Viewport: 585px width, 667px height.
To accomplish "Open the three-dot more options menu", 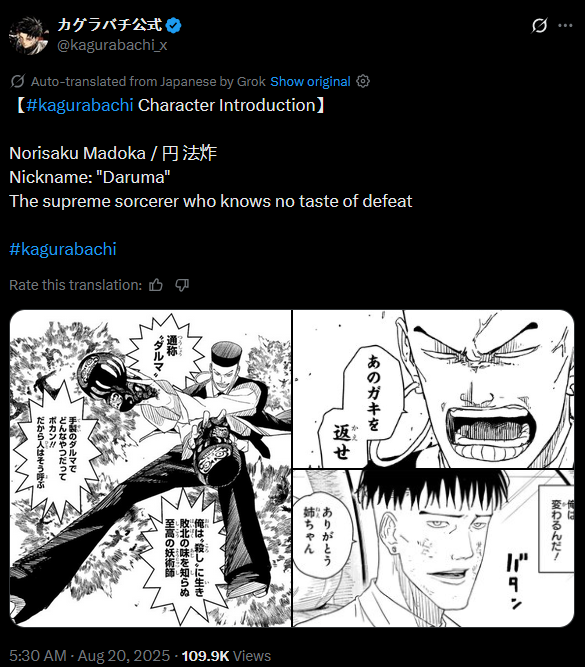I will pos(565,26).
